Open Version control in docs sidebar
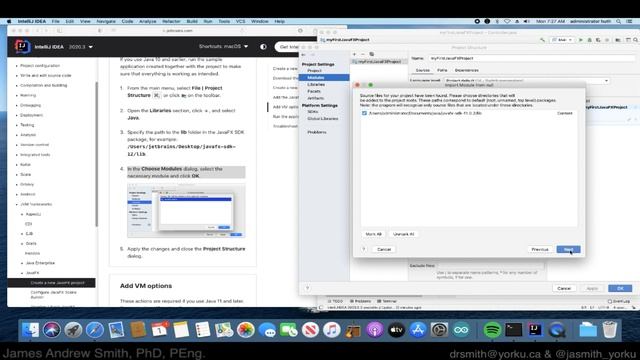This screenshot has width=640, height=360. (35, 145)
